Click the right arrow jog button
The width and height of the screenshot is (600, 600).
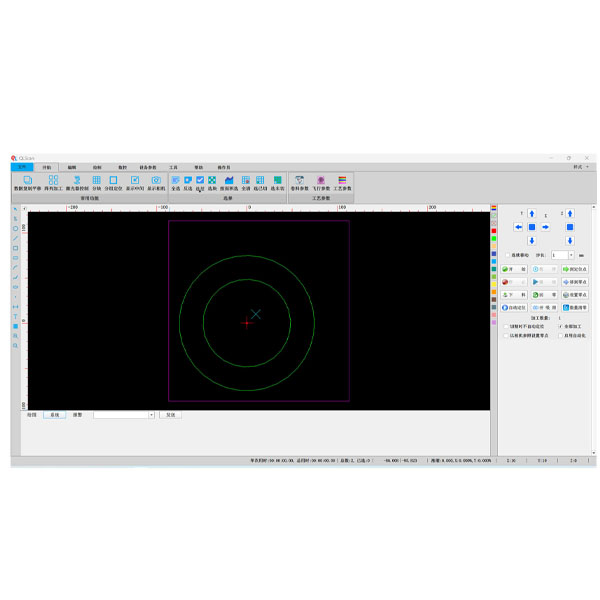[545, 227]
